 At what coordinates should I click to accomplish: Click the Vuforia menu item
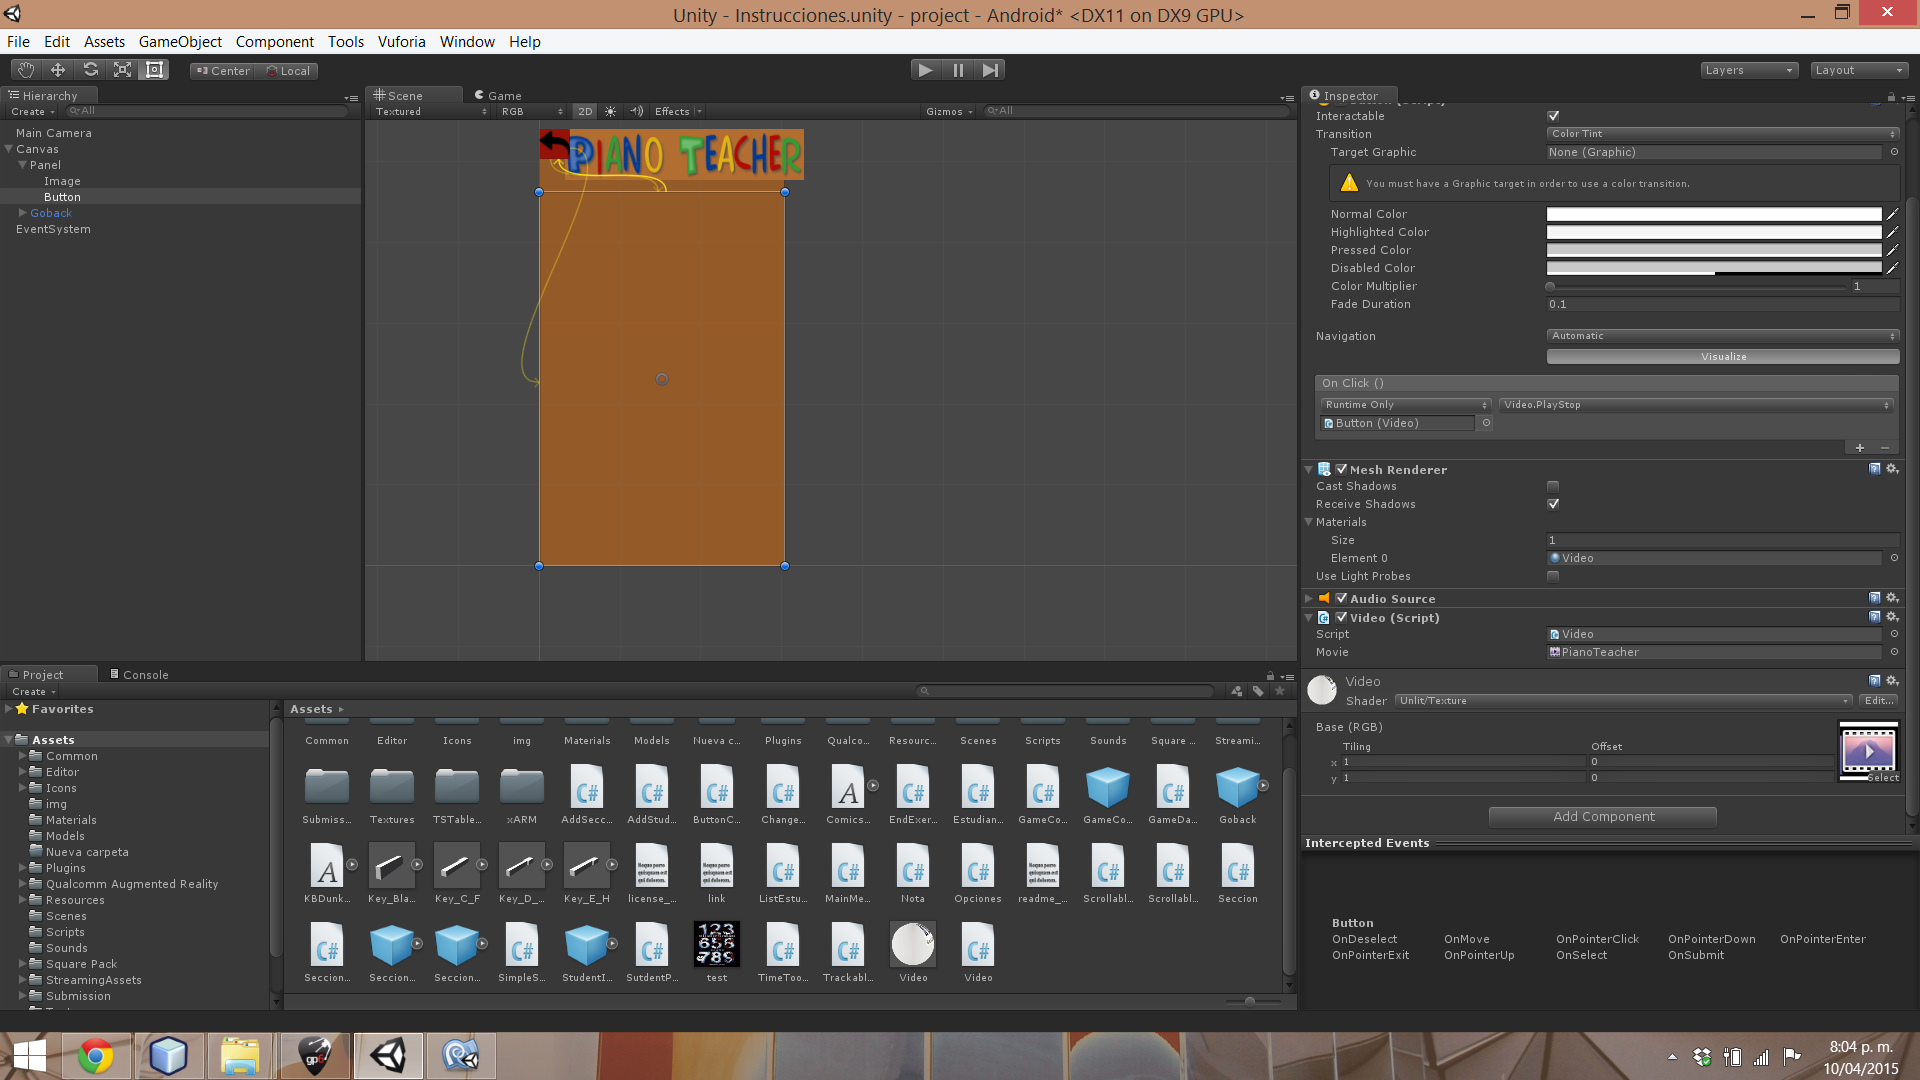pos(401,41)
